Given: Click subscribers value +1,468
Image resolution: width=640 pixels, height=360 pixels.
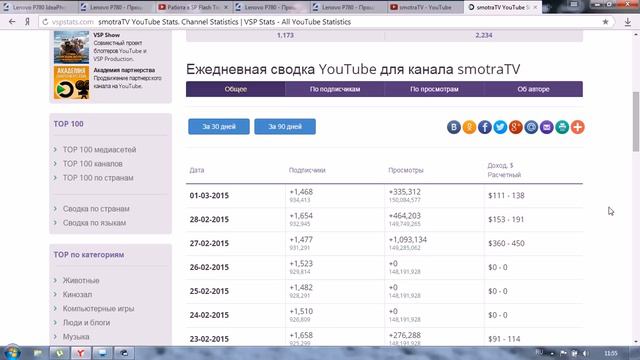Looking at the screenshot, I should 301,192.
